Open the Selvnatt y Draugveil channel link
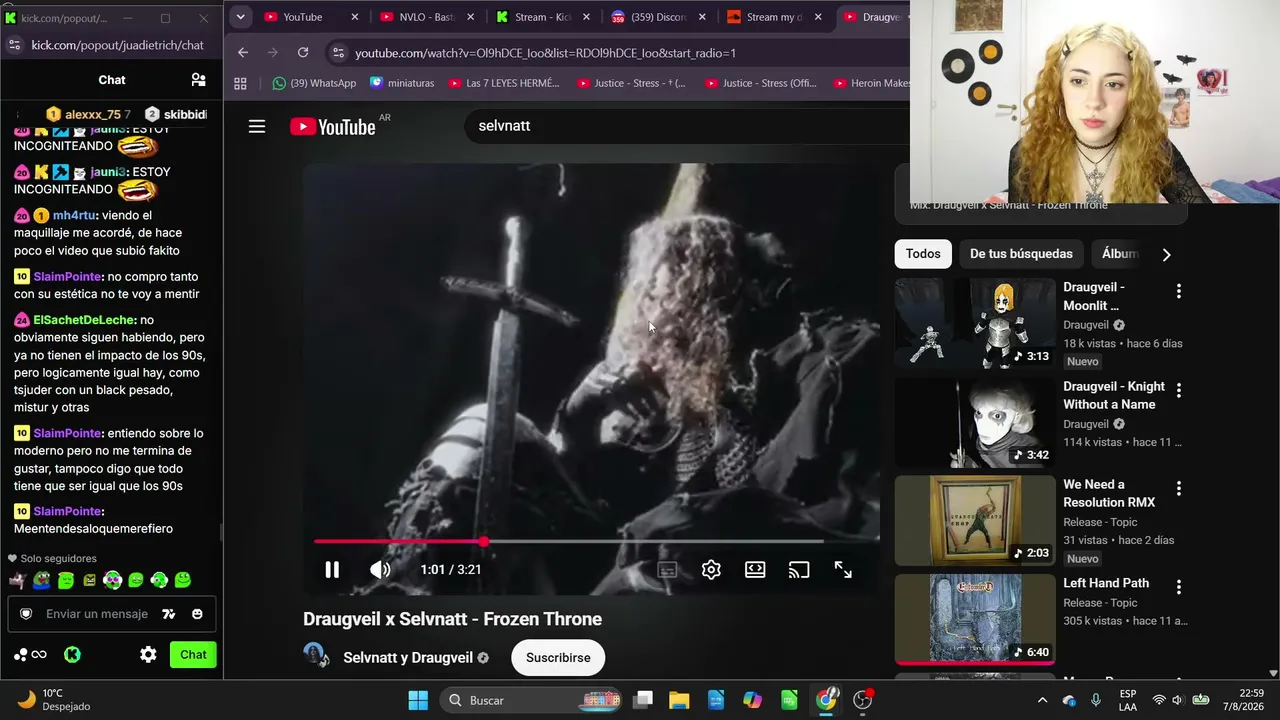1280x720 pixels. coord(408,658)
